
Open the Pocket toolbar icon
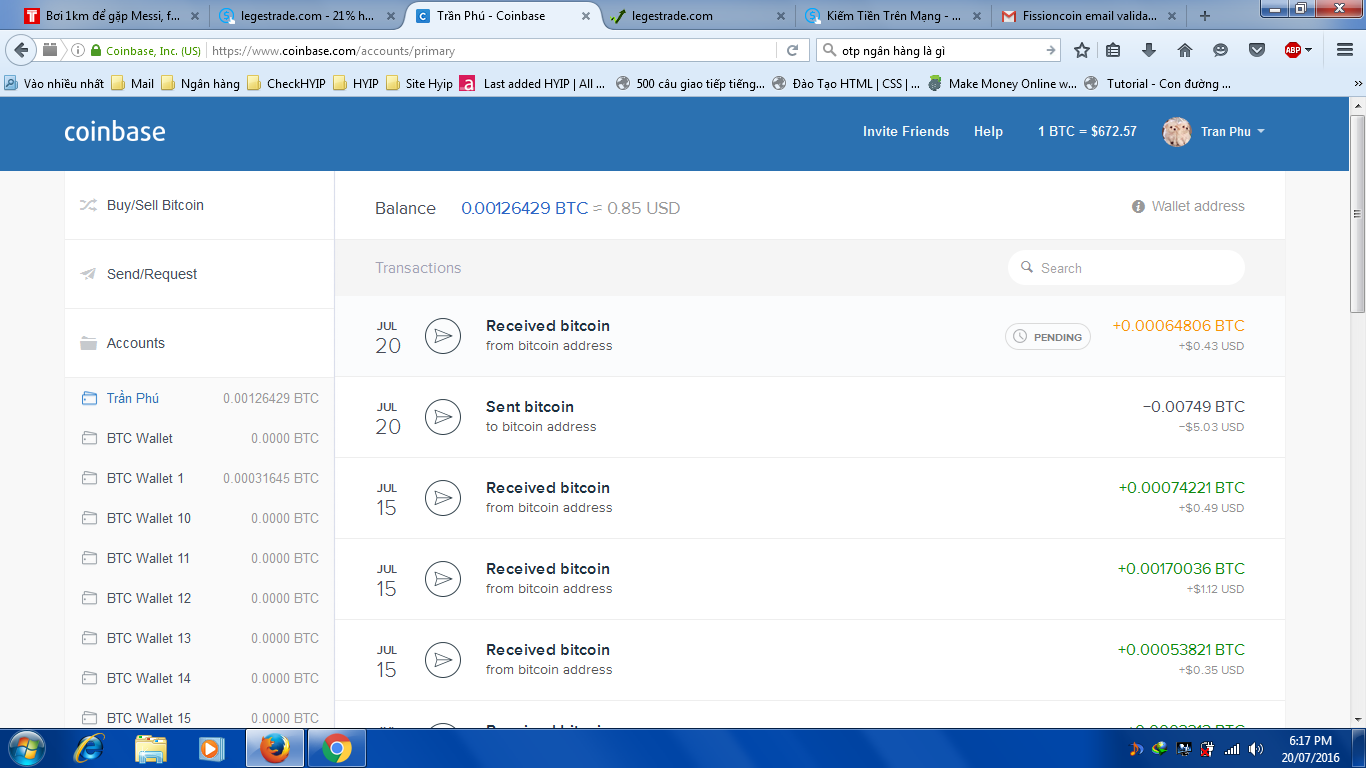tap(1257, 50)
